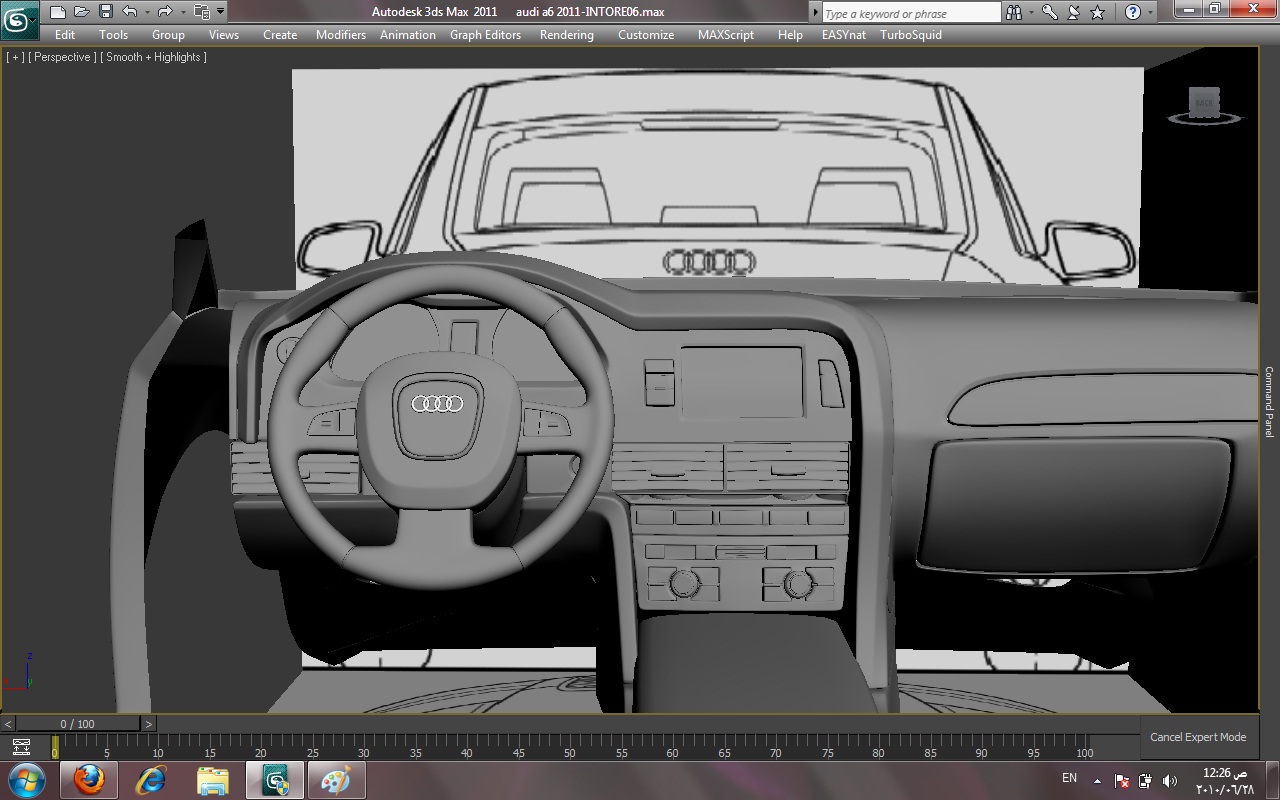Open the Smooth + Highlights shading menu

[154, 57]
